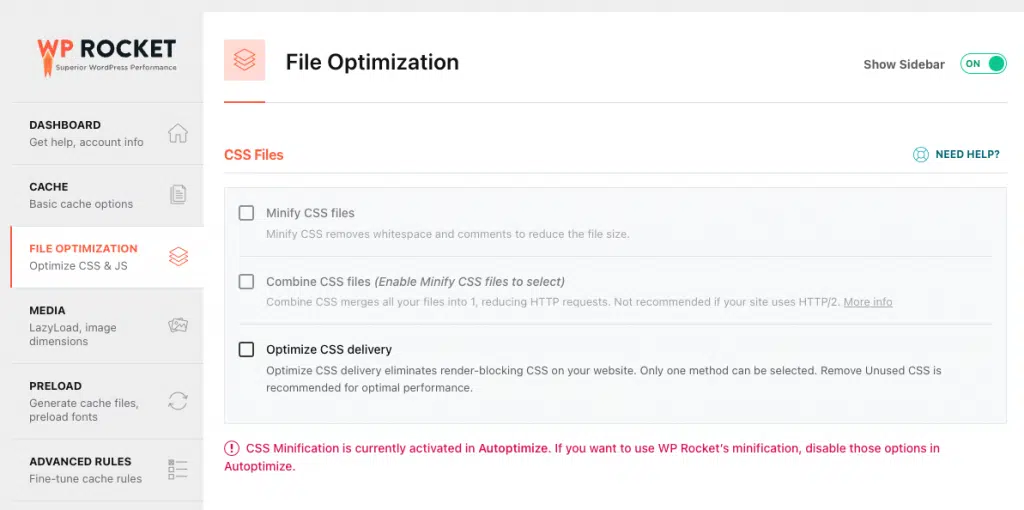Click the Need Help lifebuoy icon

pyautogui.click(x=921, y=155)
